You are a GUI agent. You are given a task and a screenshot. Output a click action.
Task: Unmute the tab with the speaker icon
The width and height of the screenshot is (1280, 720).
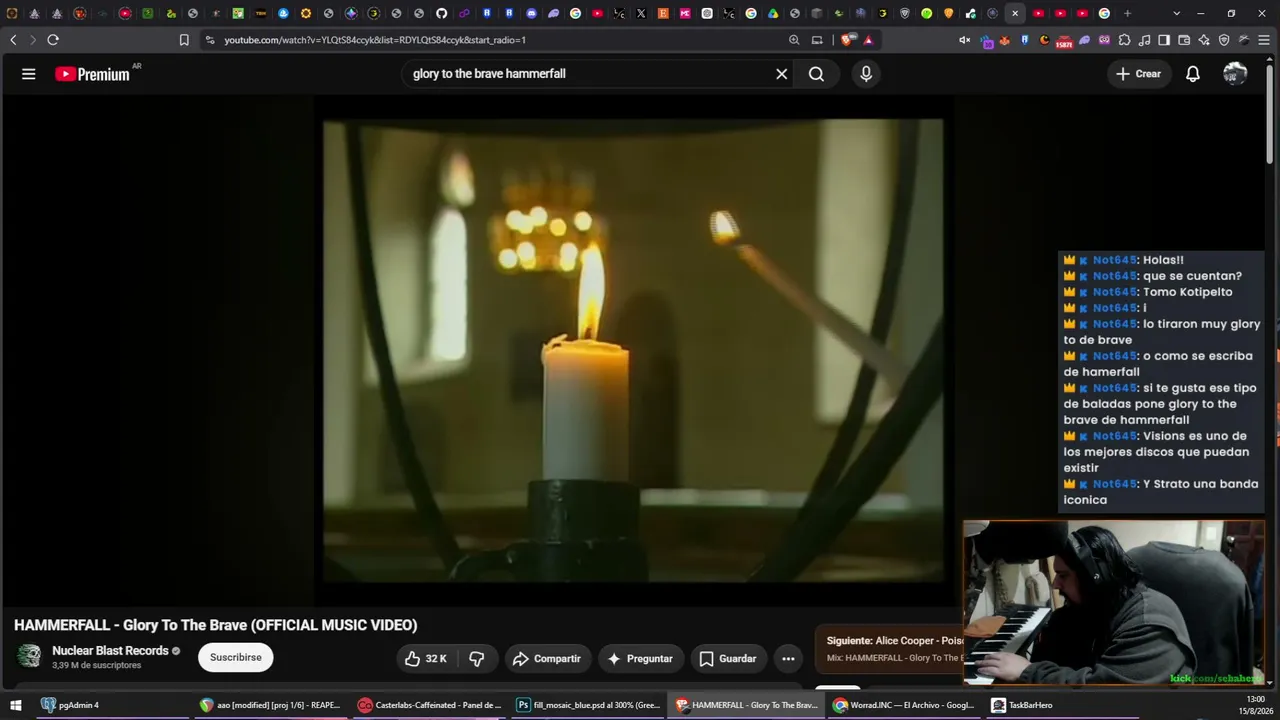tap(964, 40)
